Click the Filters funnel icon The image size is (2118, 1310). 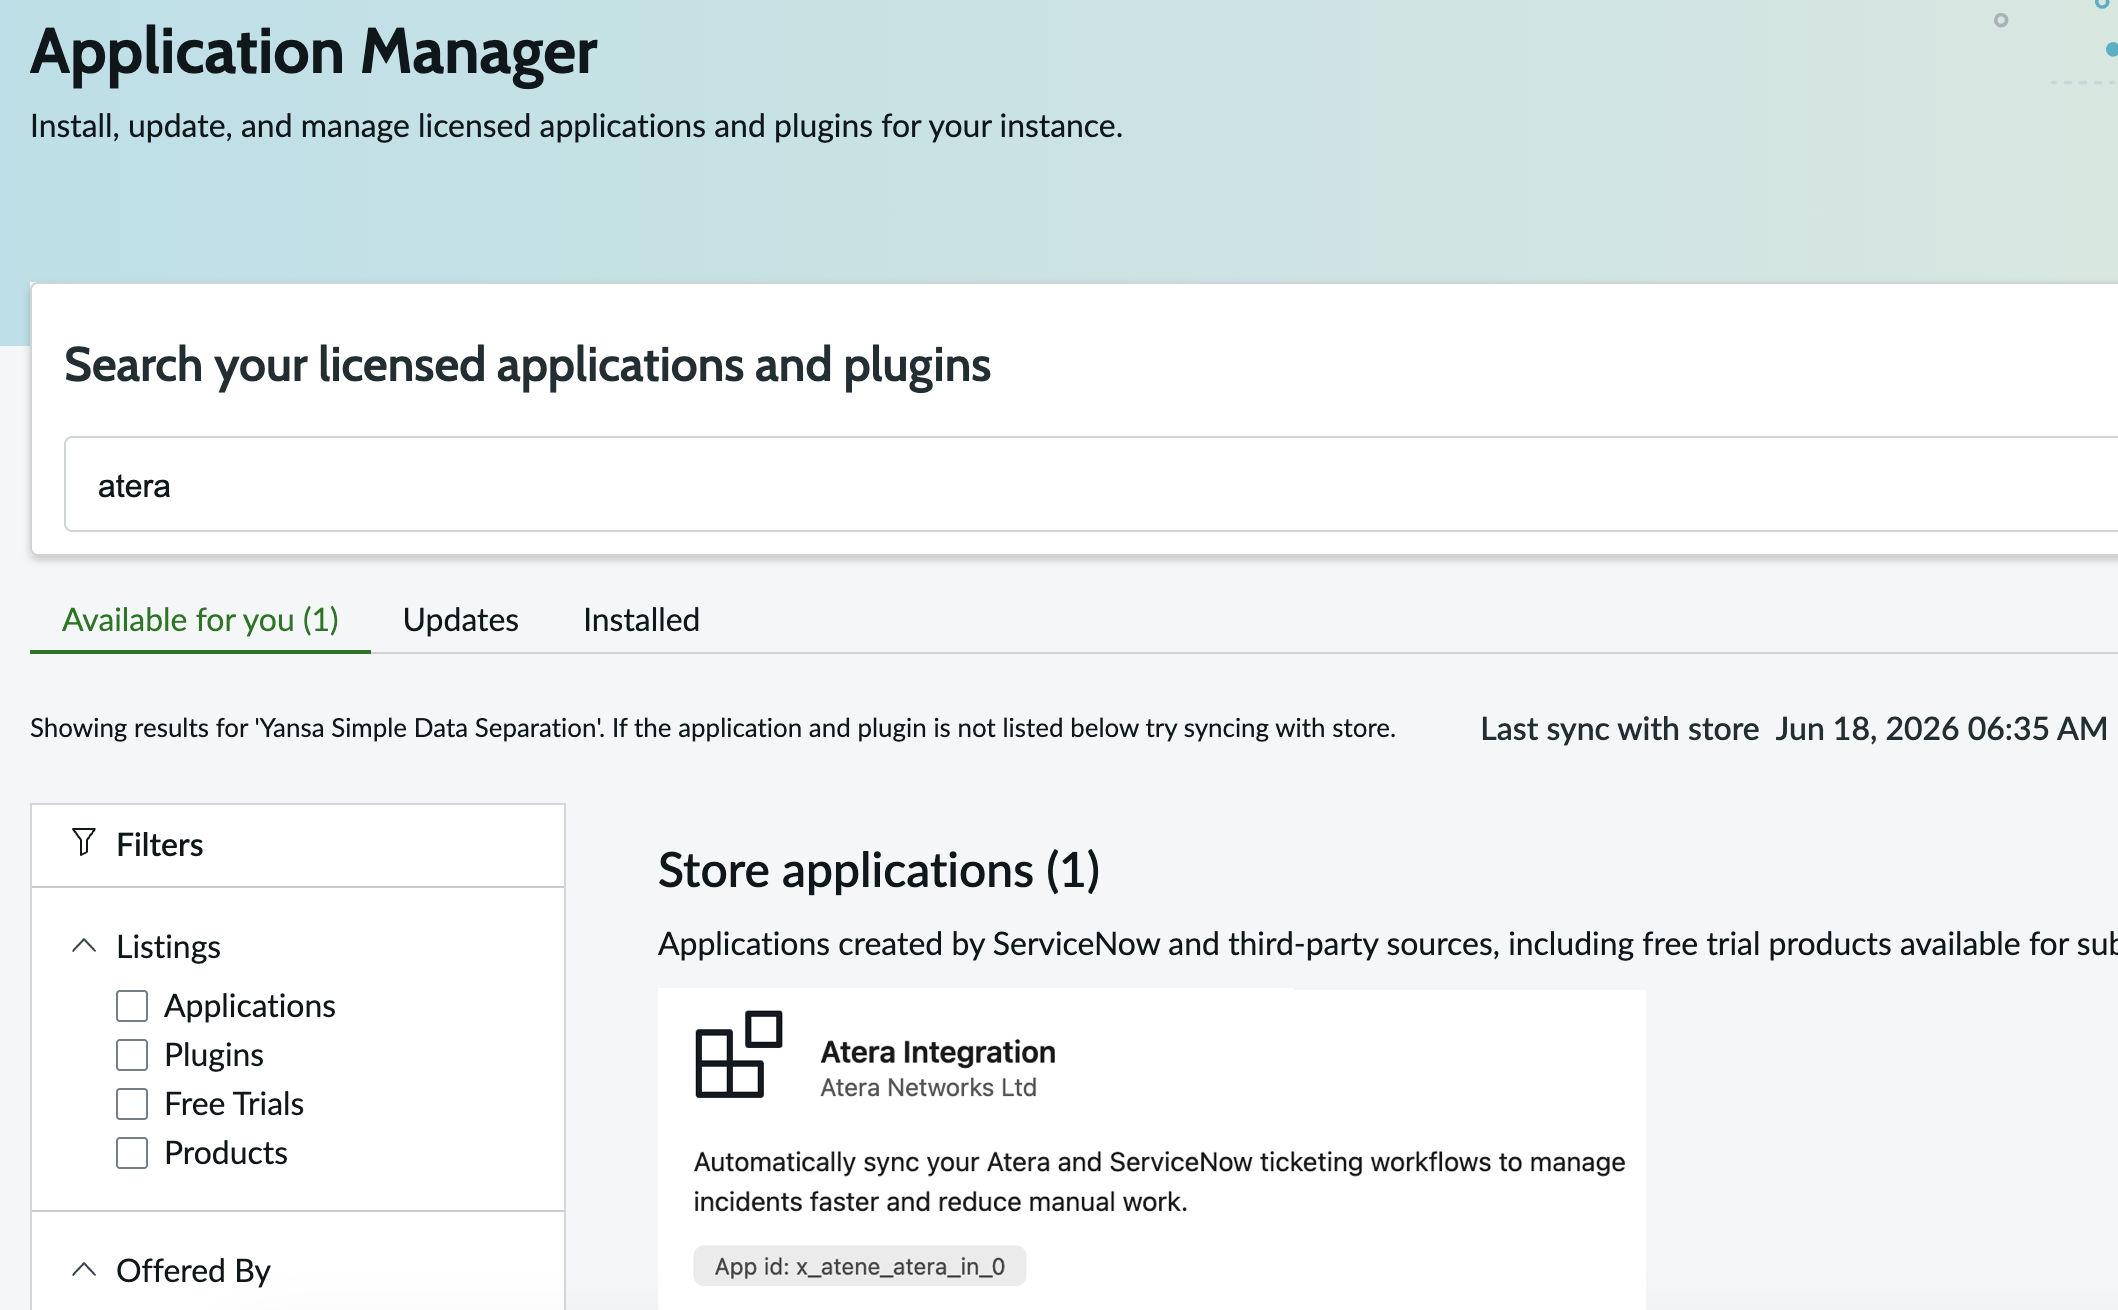(84, 843)
